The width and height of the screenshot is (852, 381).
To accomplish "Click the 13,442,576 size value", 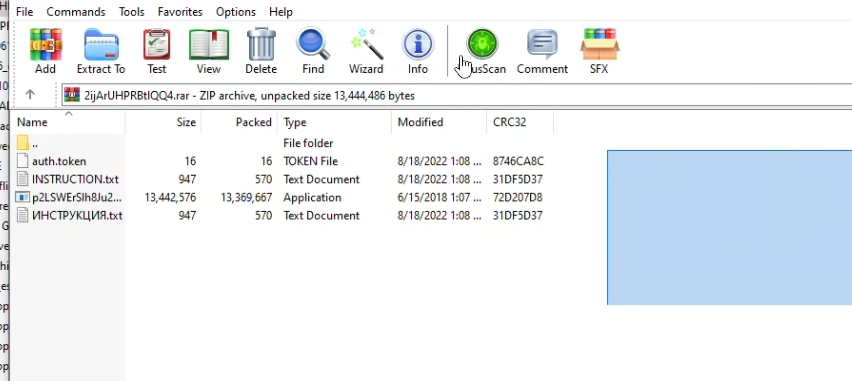I will coord(170,197).
